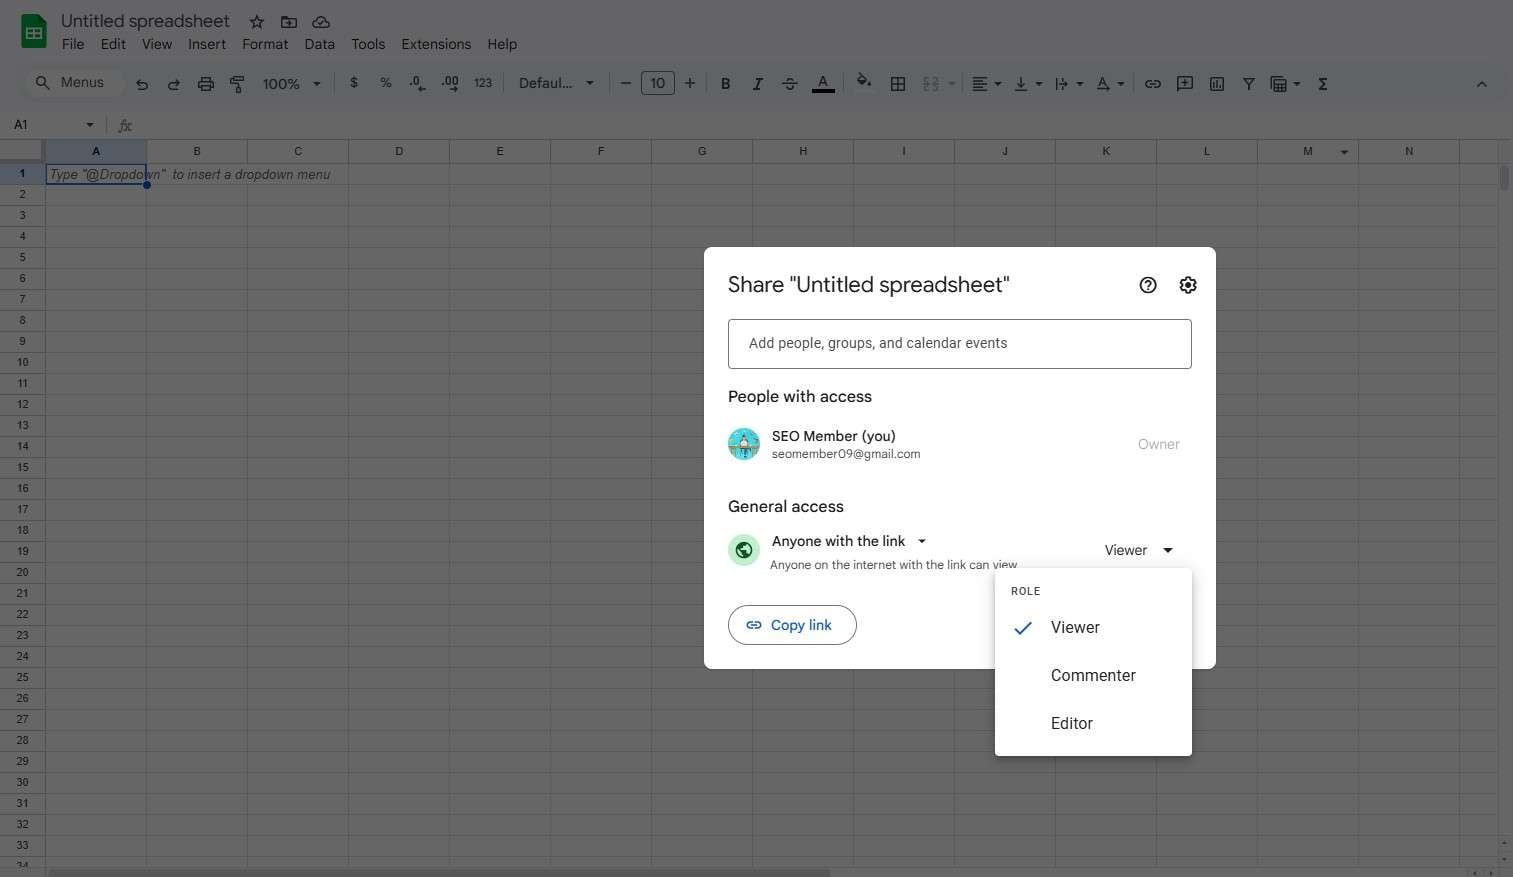The image size is (1513, 877).
Task: Open text rotation dropdown
Action: tap(1110, 84)
